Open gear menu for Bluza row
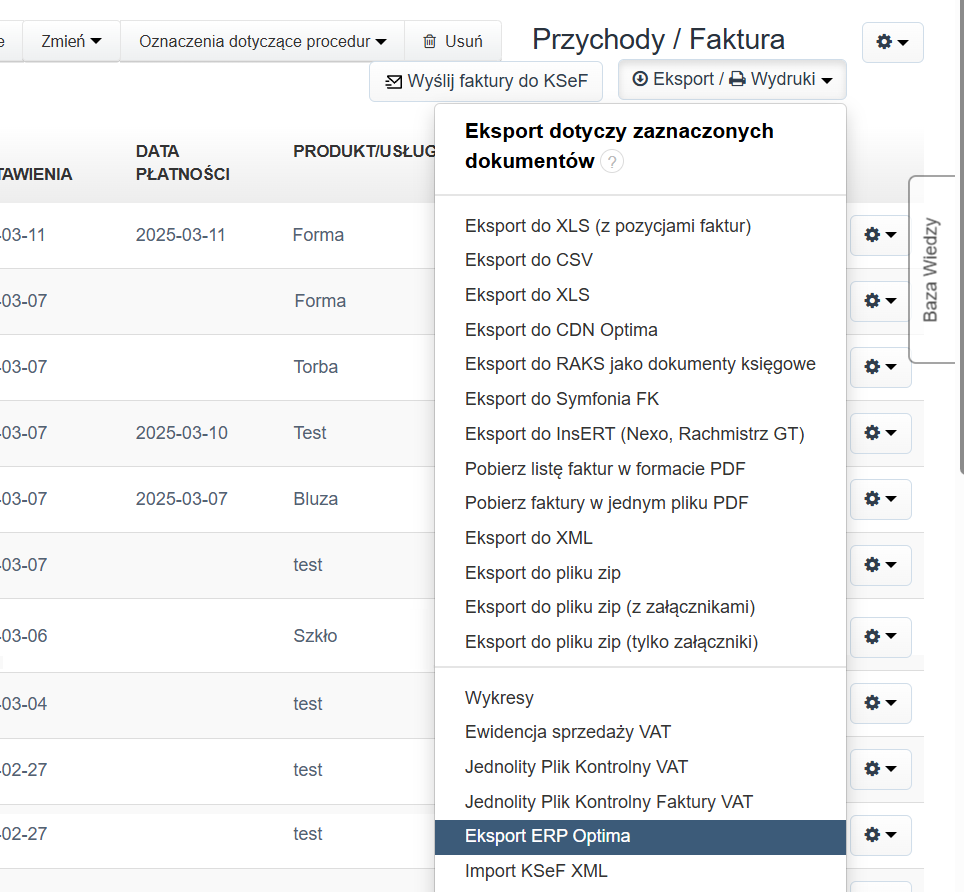 (880, 499)
